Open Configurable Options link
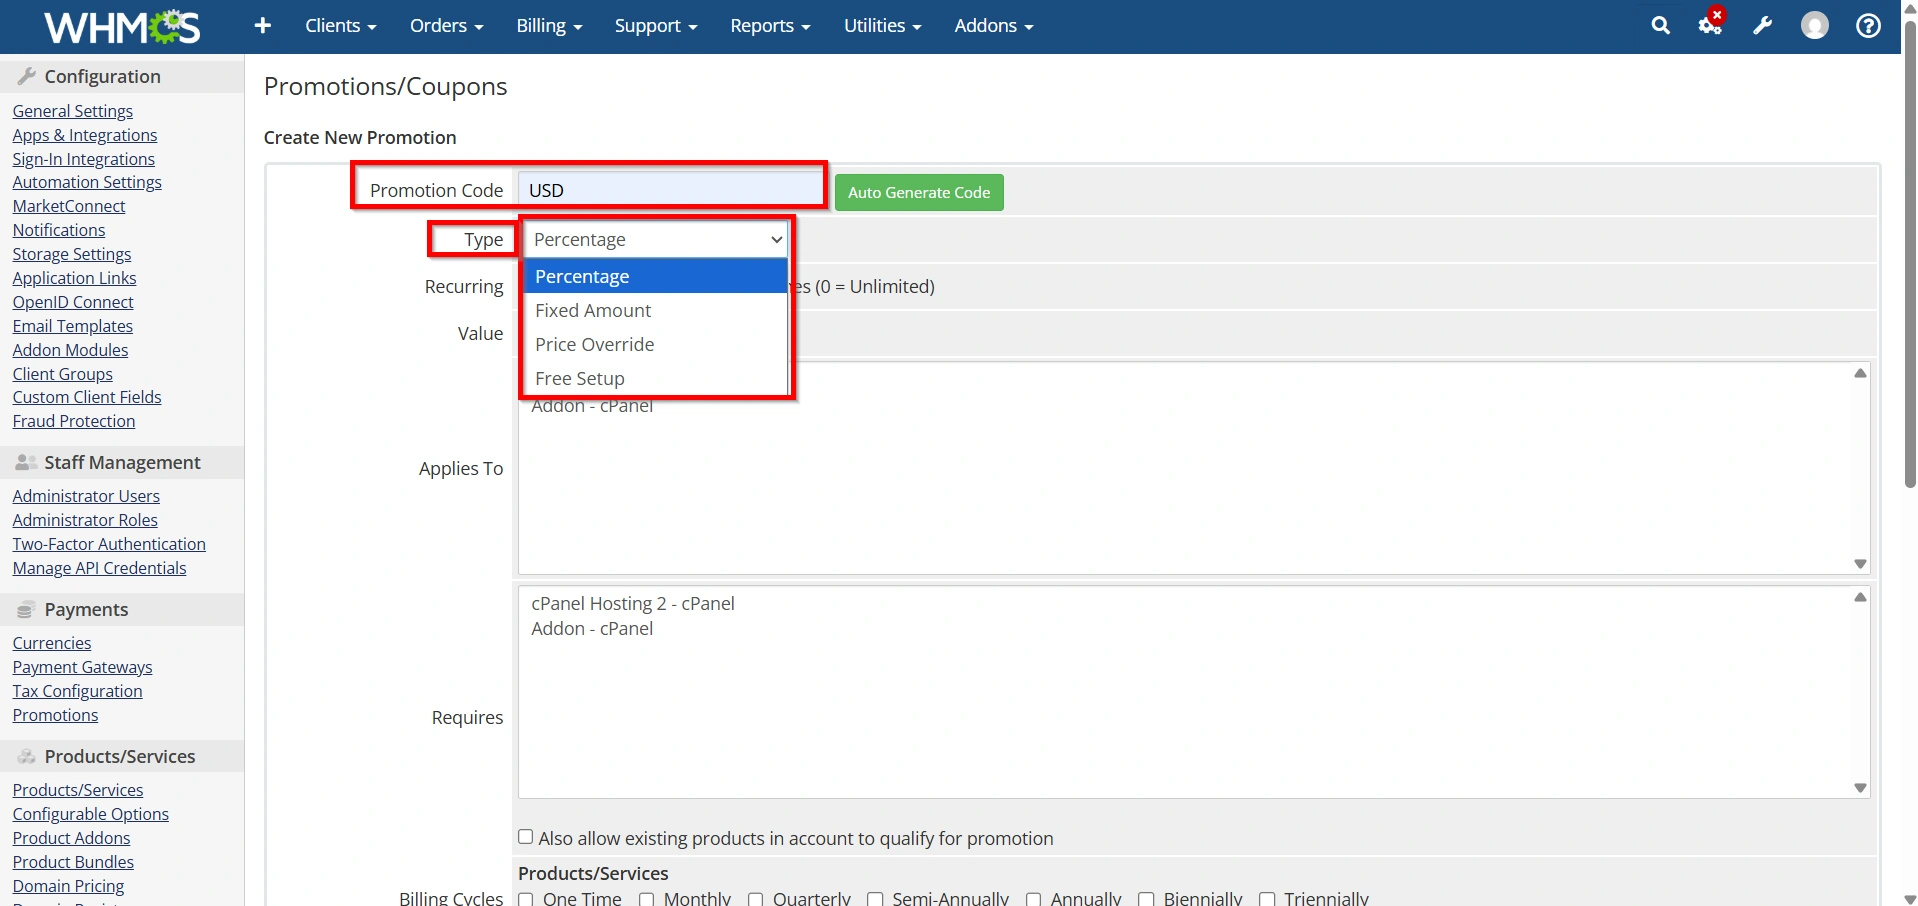The height and width of the screenshot is (906, 1918). (90, 814)
